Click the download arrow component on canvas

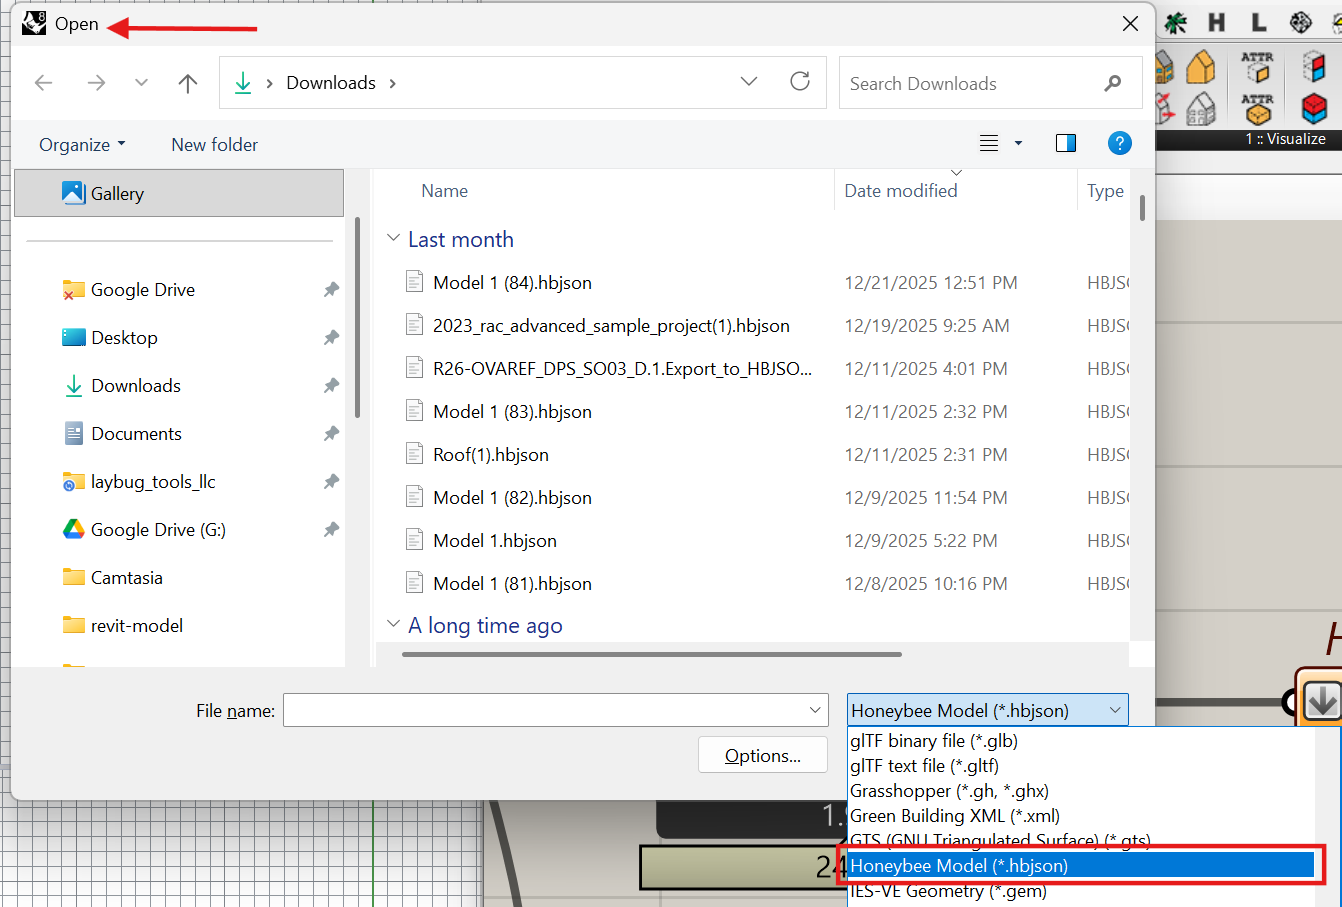(x=1322, y=701)
